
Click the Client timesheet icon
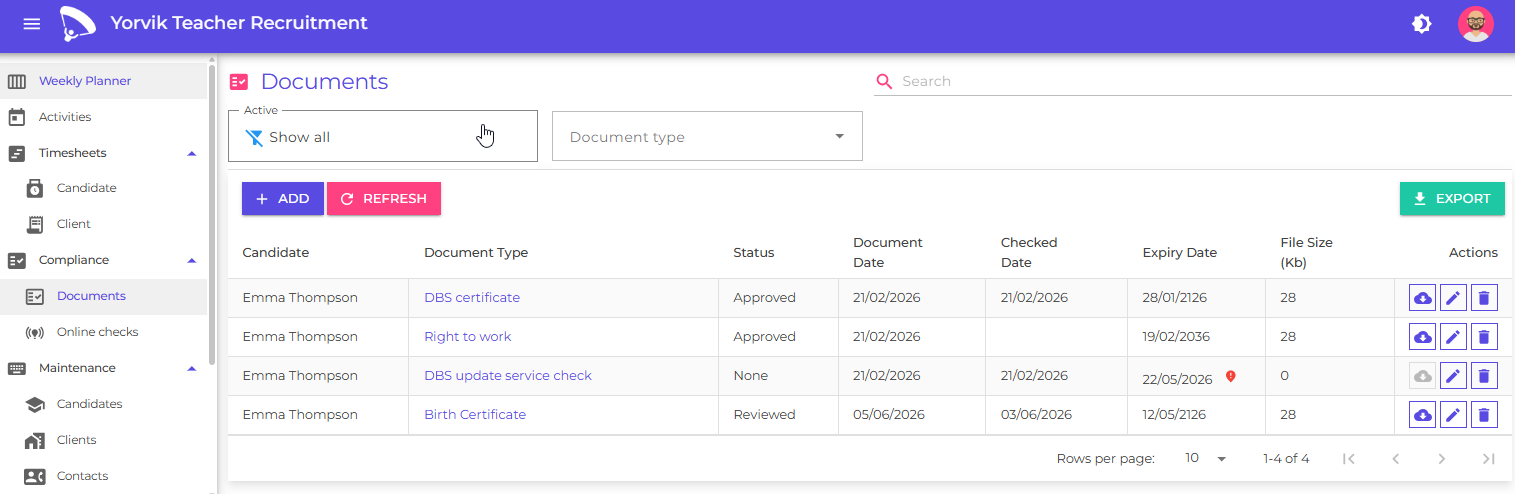(35, 224)
